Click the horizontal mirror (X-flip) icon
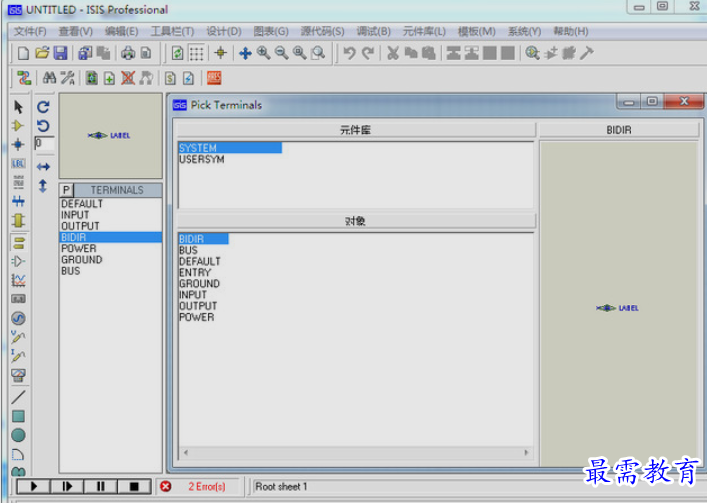Image resolution: width=707 pixels, height=503 pixels. [43, 167]
